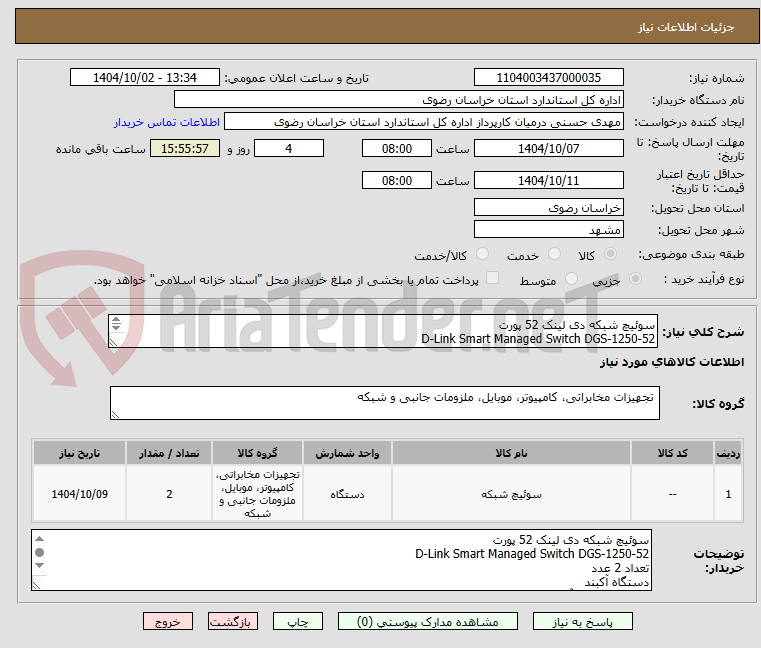Click the پاسخ به نیاز button
Screen dimensions: 761x648
coord(582,621)
